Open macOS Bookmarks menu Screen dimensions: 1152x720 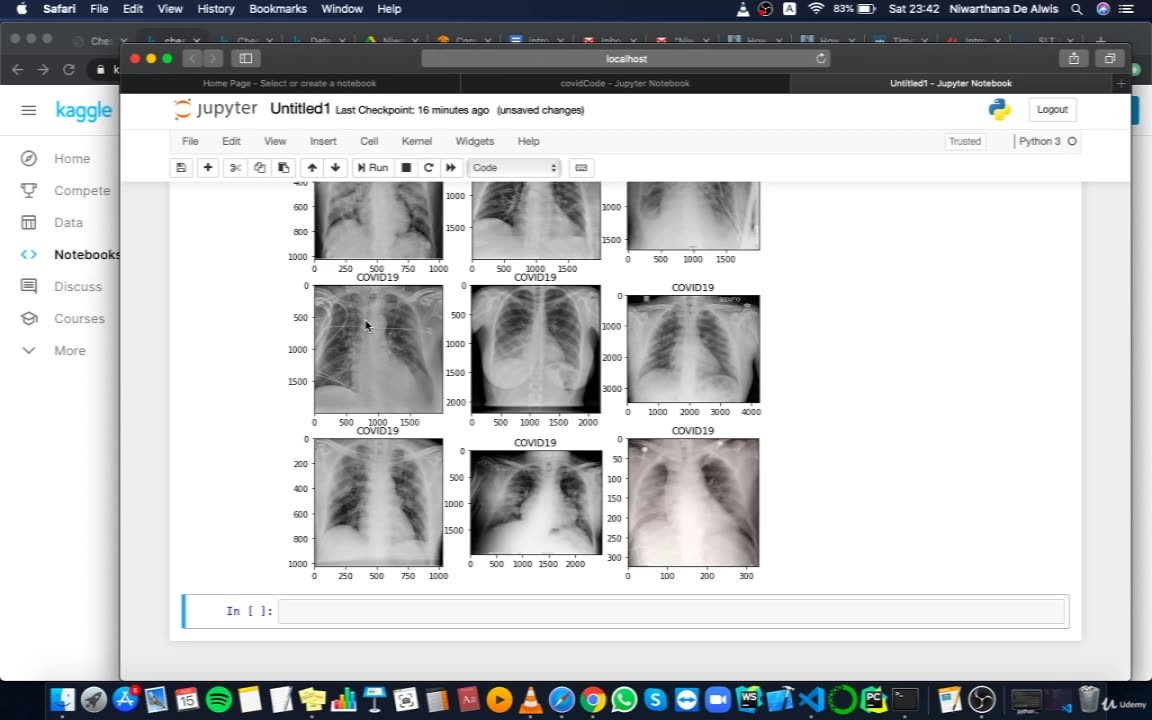point(278,9)
